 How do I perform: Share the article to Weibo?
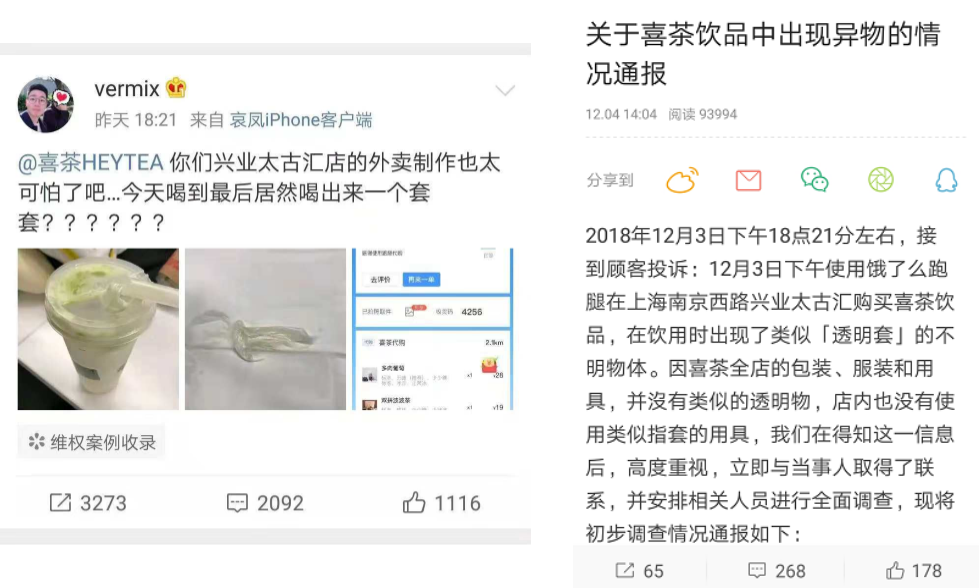[x=682, y=180]
